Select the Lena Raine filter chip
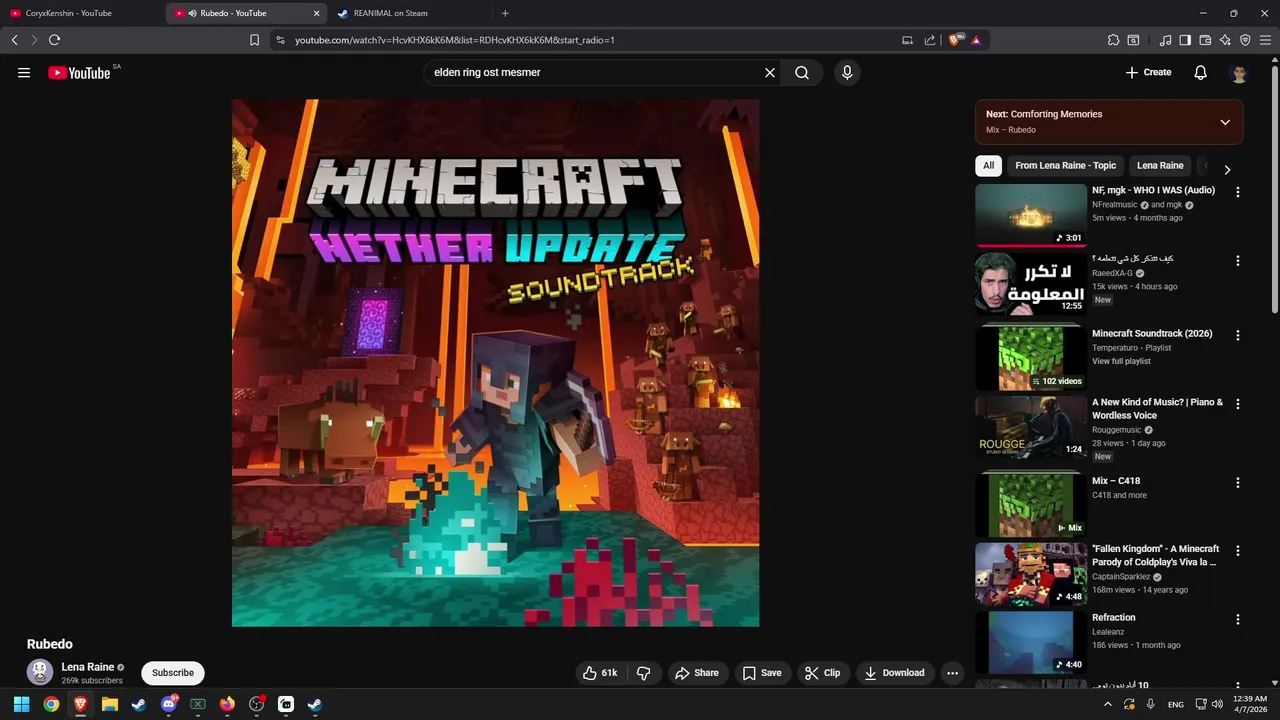The height and width of the screenshot is (720, 1280). (x=1160, y=166)
